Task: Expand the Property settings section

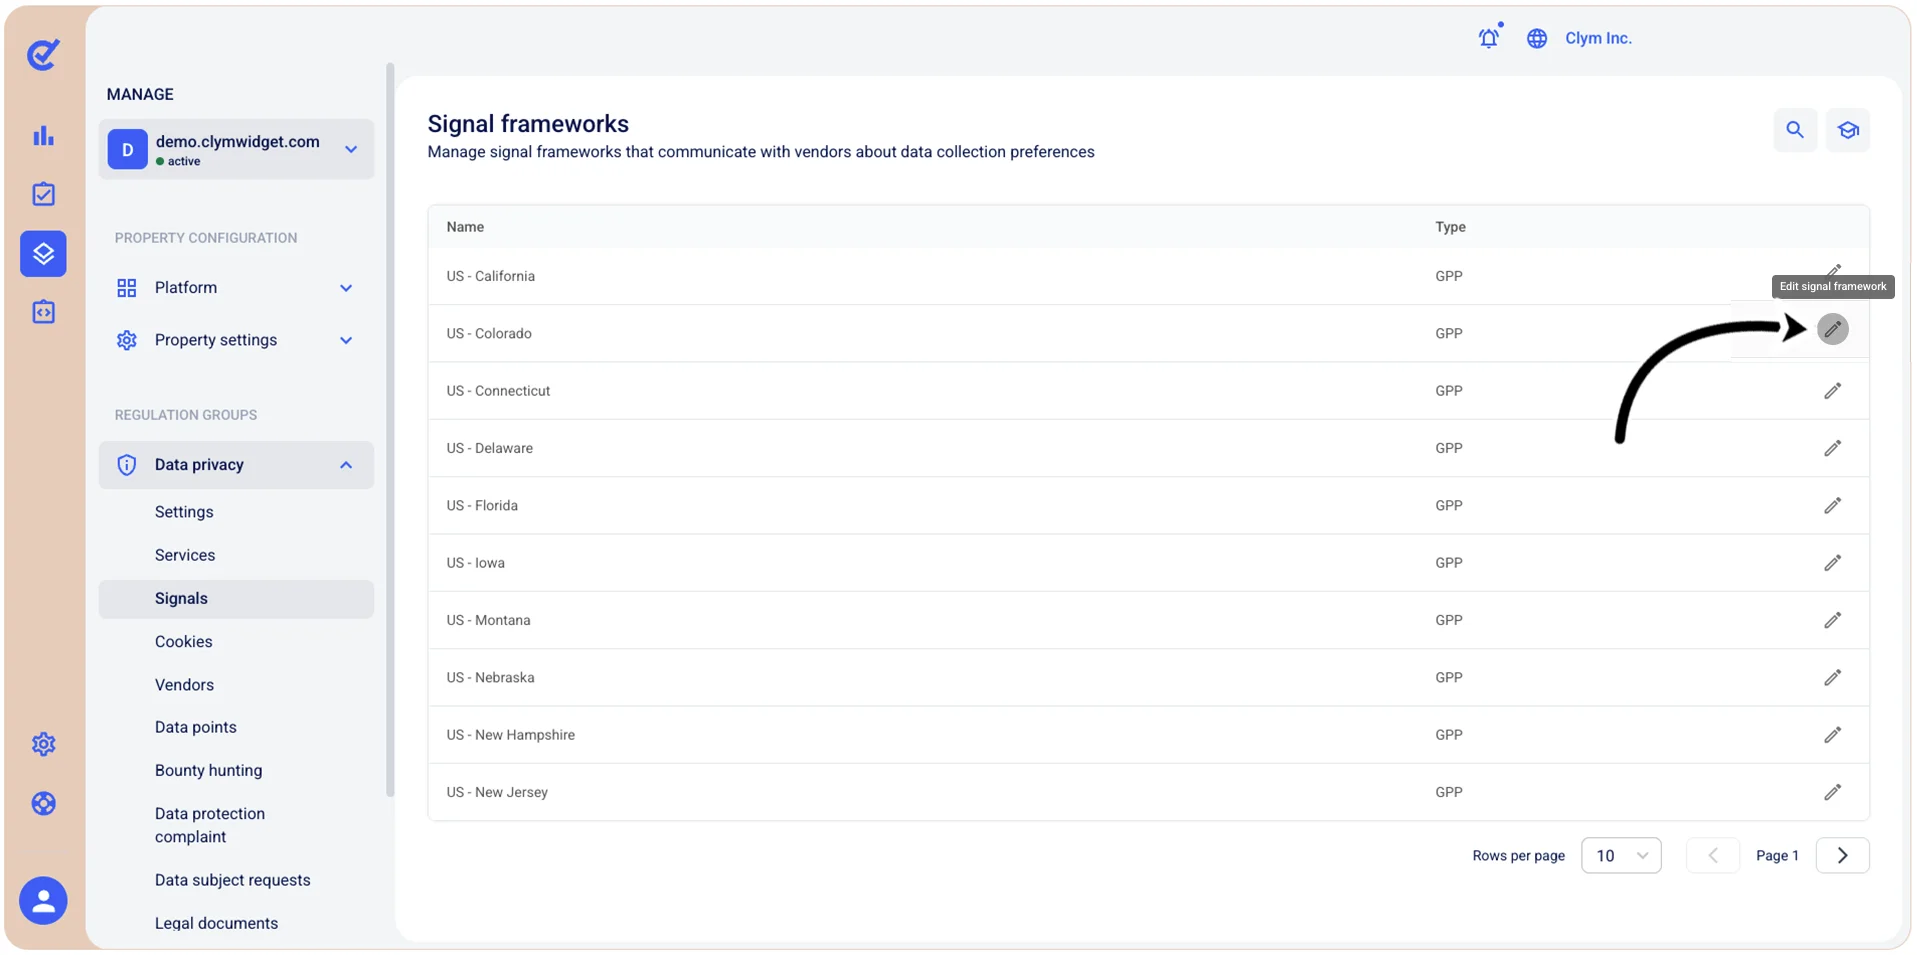Action: pyautogui.click(x=236, y=340)
